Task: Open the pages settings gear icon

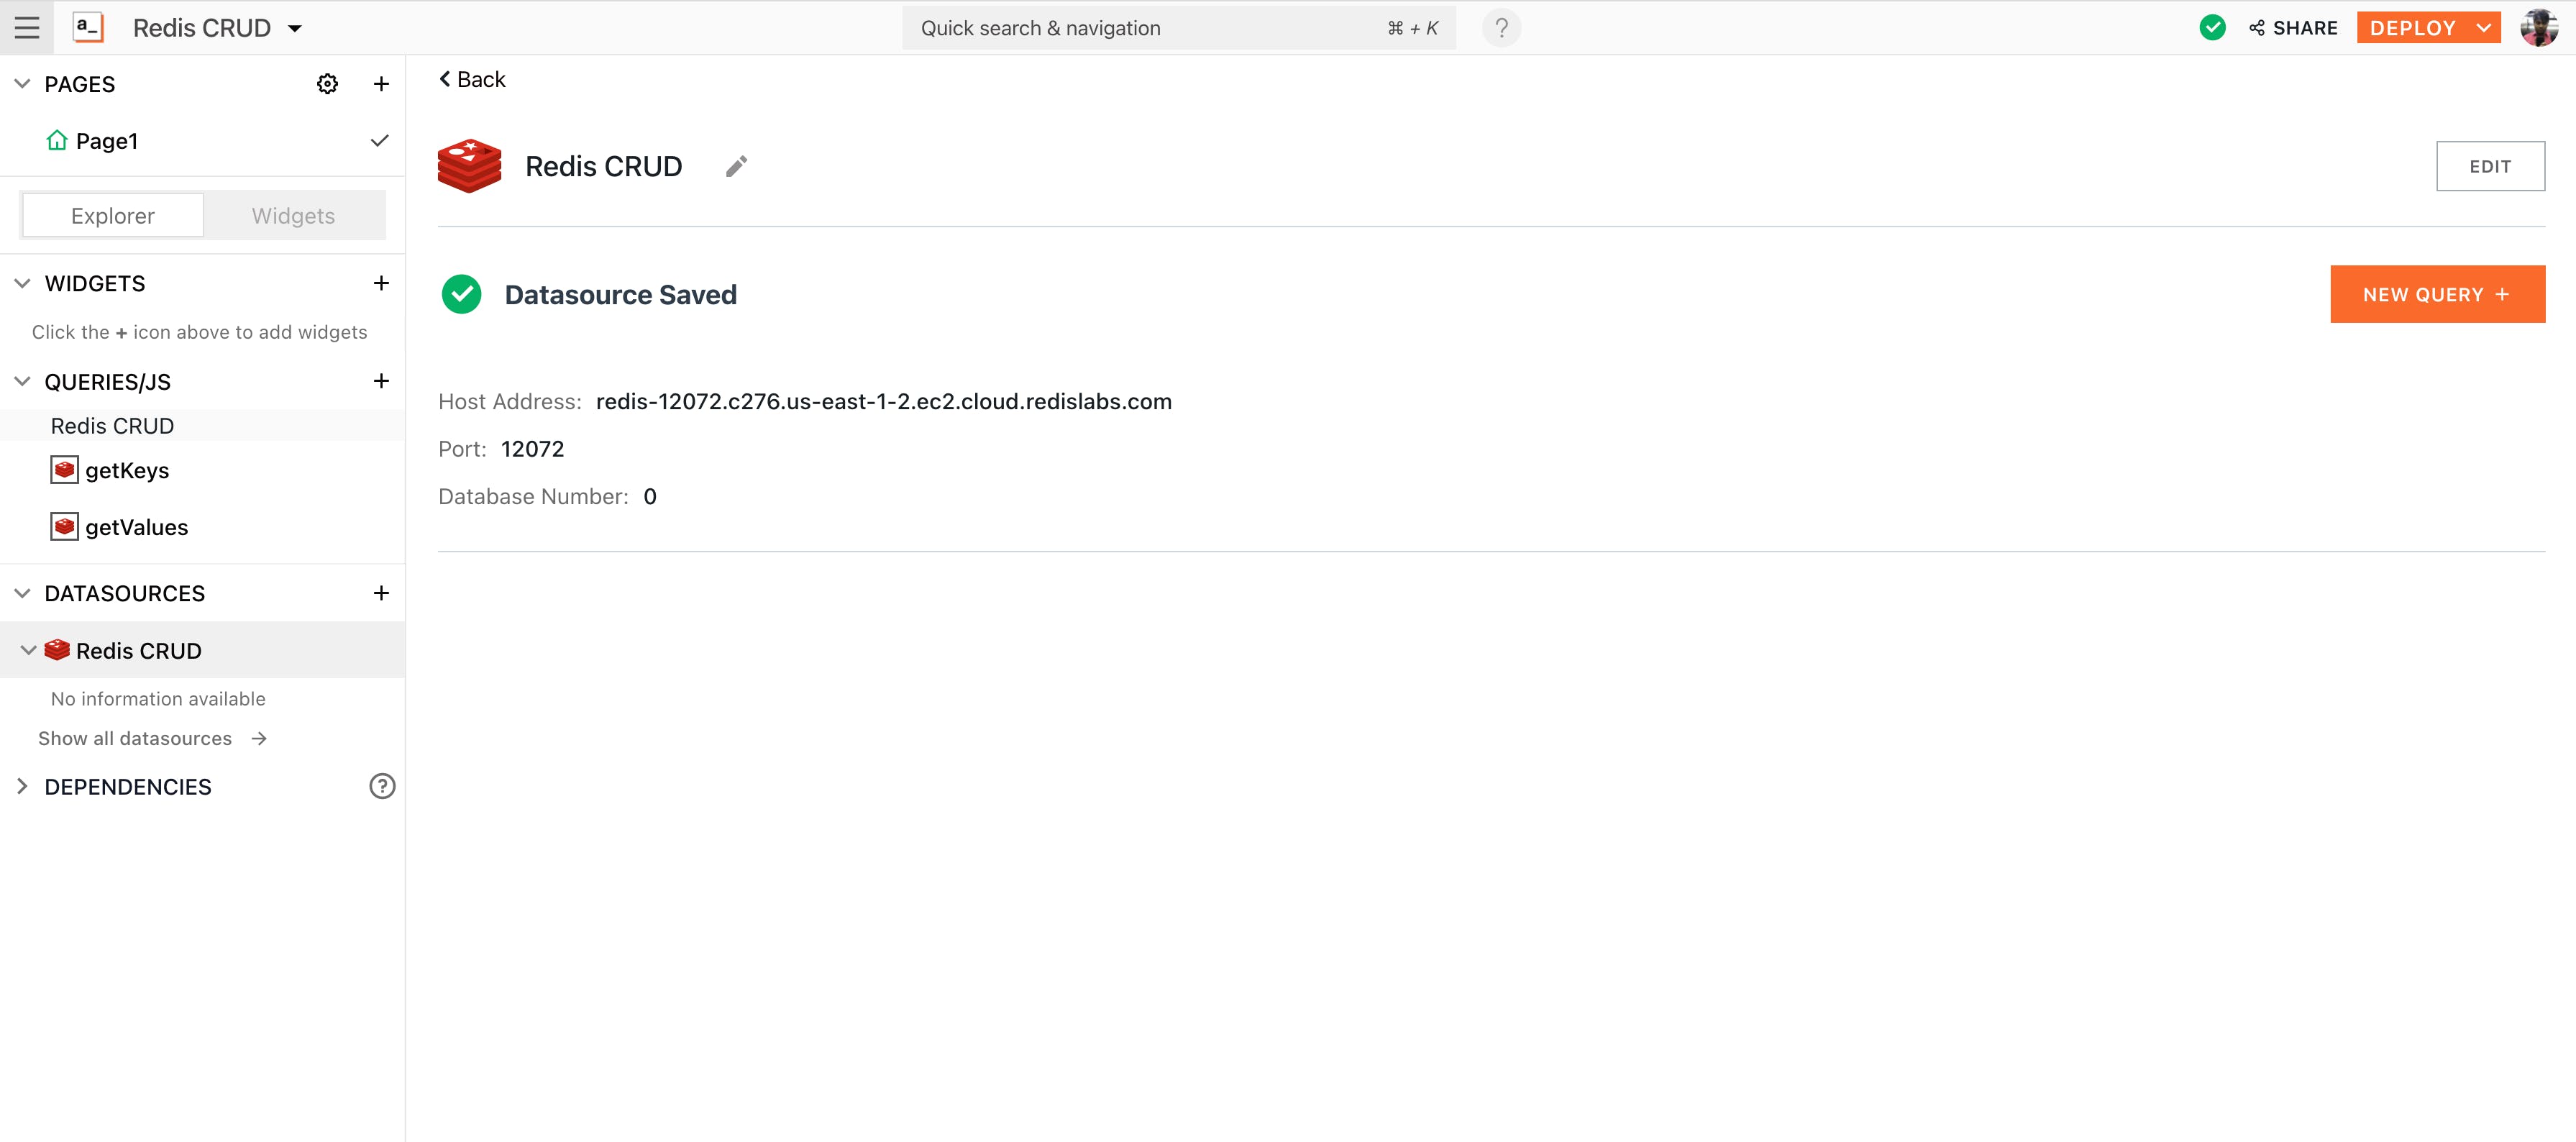Action: [x=327, y=84]
